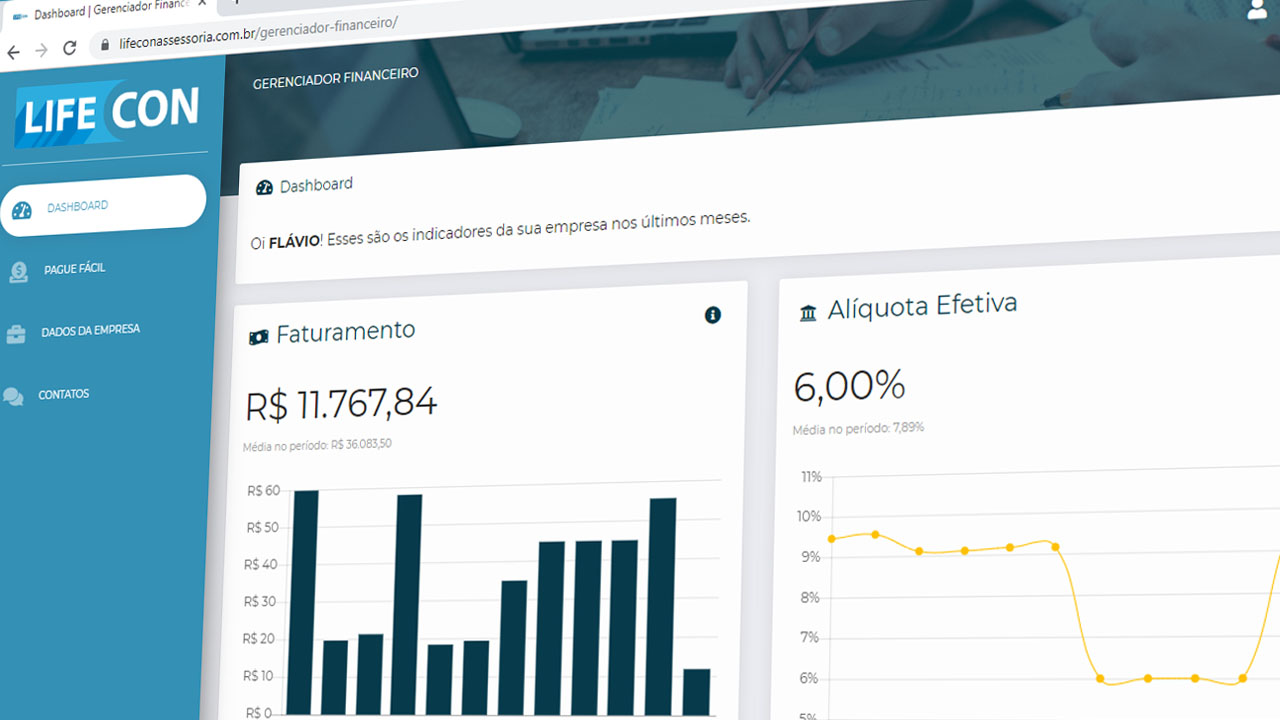Click the money icon beside the Faturamento title

pos(258,337)
